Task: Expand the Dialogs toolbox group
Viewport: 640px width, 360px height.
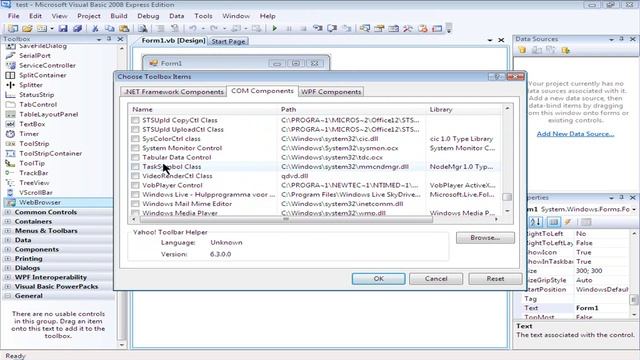Action: (7, 268)
